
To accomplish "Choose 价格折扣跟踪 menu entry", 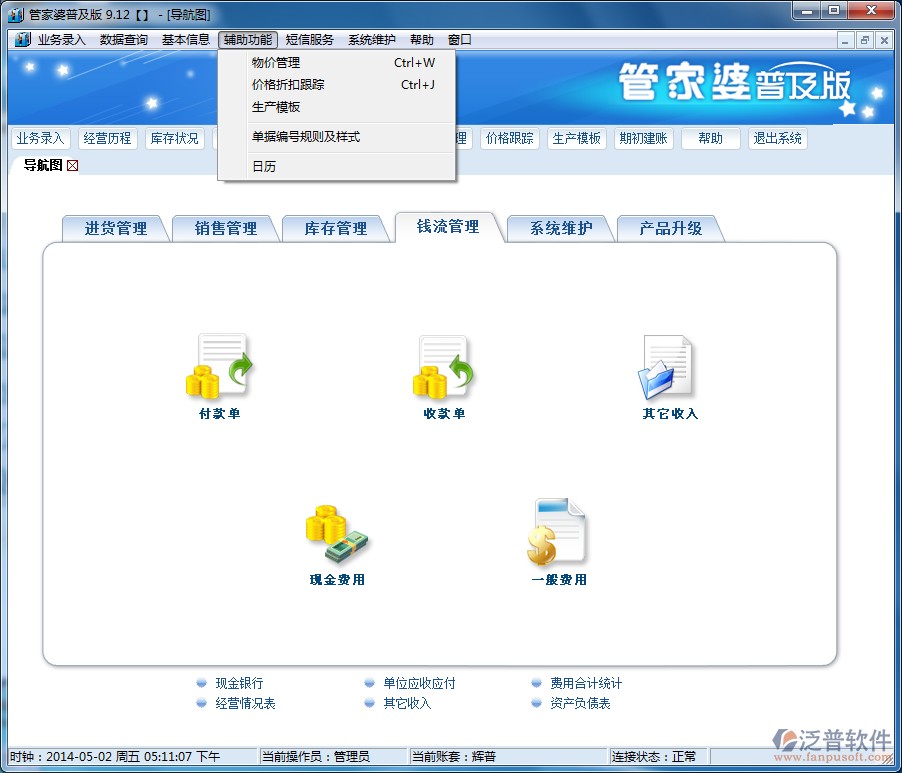I will tap(337, 85).
